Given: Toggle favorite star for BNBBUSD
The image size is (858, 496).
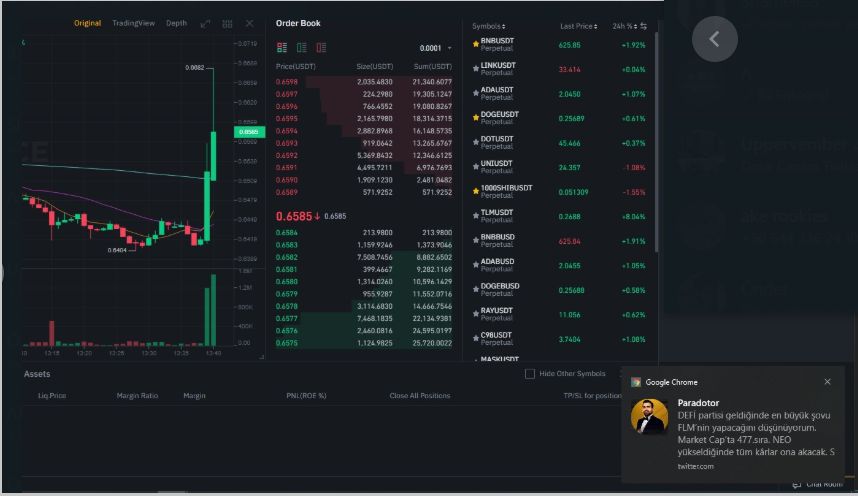Looking at the screenshot, I should click(x=476, y=241).
